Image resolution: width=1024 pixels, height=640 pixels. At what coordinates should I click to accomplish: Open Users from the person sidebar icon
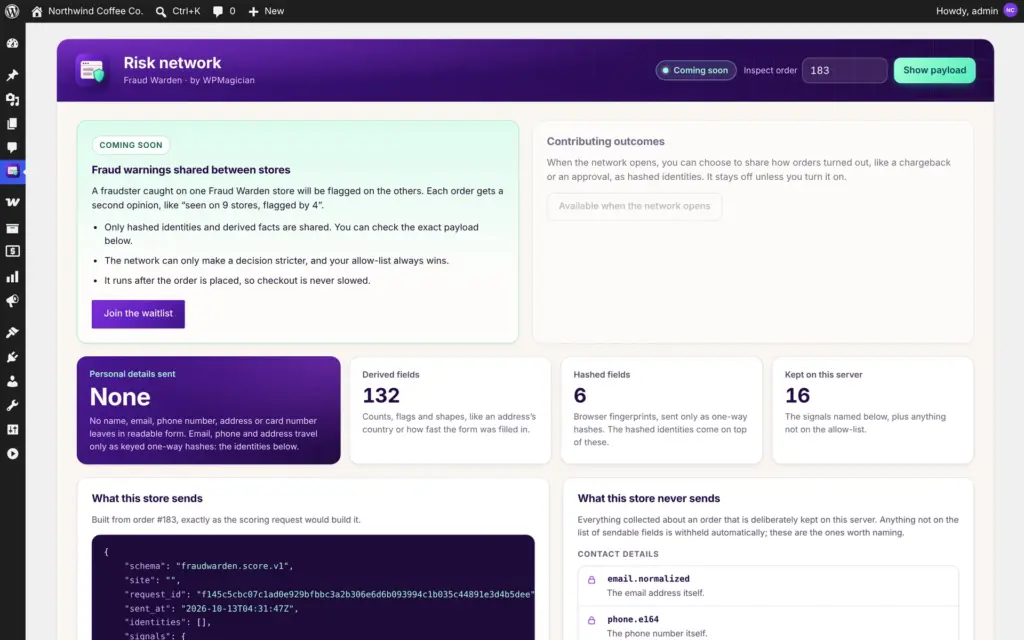point(12,381)
